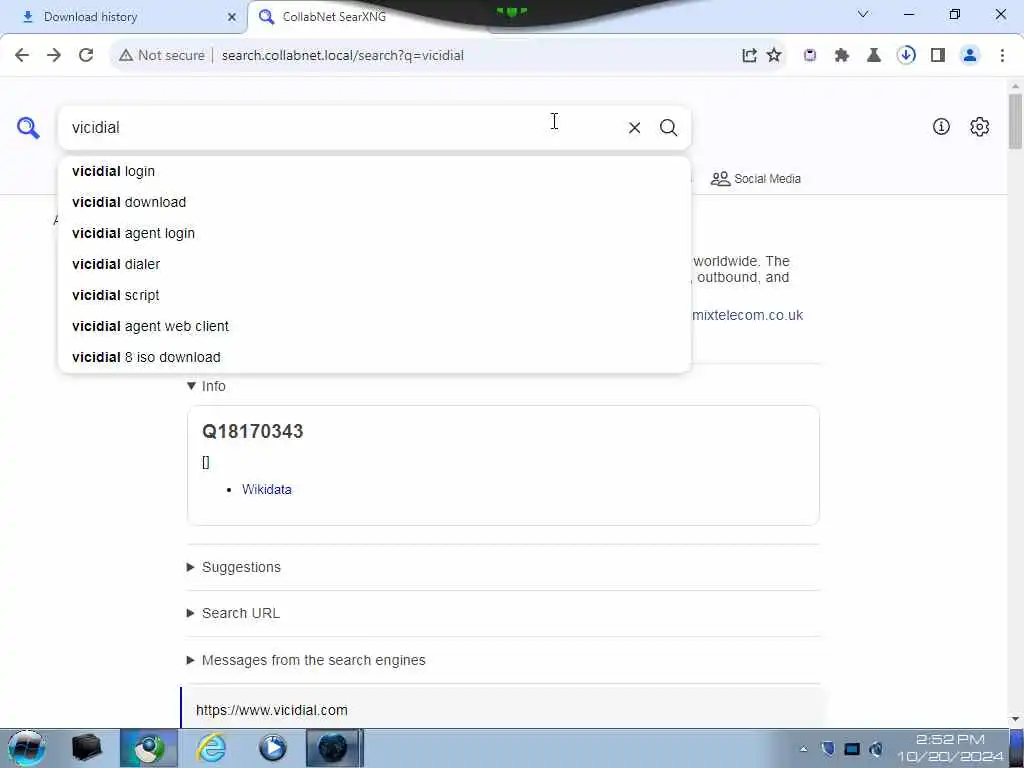
Task: Expand Messages from the search engines
Action: pyautogui.click(x=306, y=660)
